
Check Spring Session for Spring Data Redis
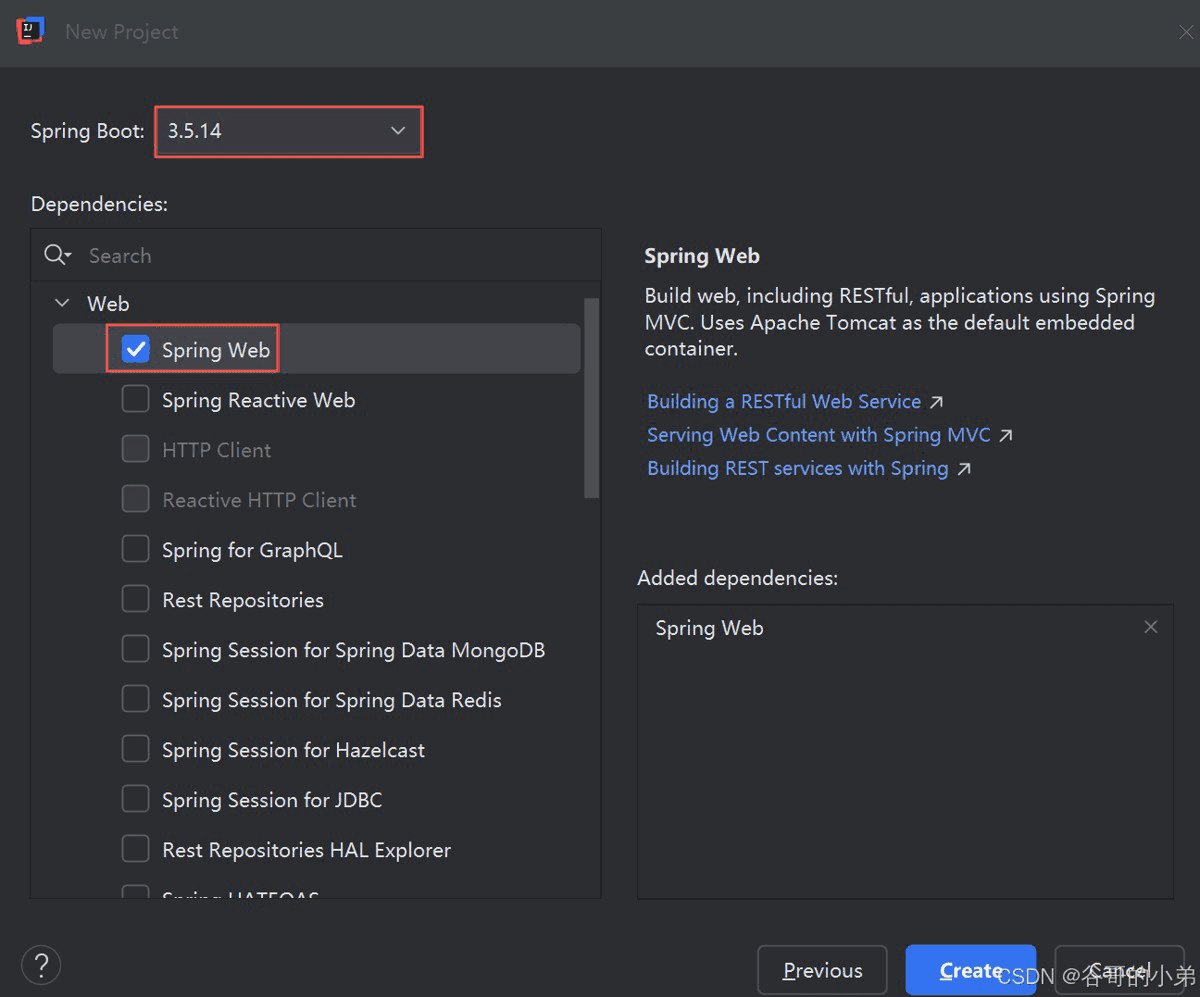(x=135, y=699)
